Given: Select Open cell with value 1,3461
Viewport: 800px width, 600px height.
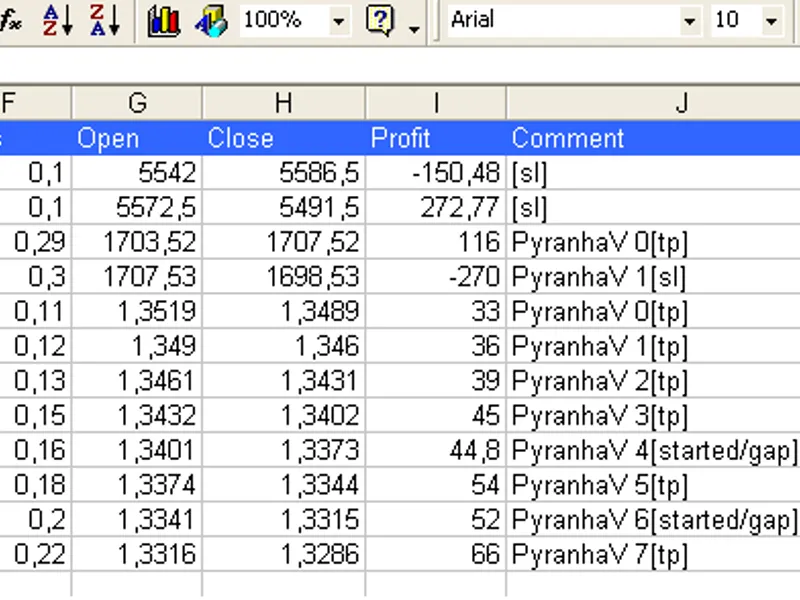Looking at the screenshot, I should [x=137, y=381].
